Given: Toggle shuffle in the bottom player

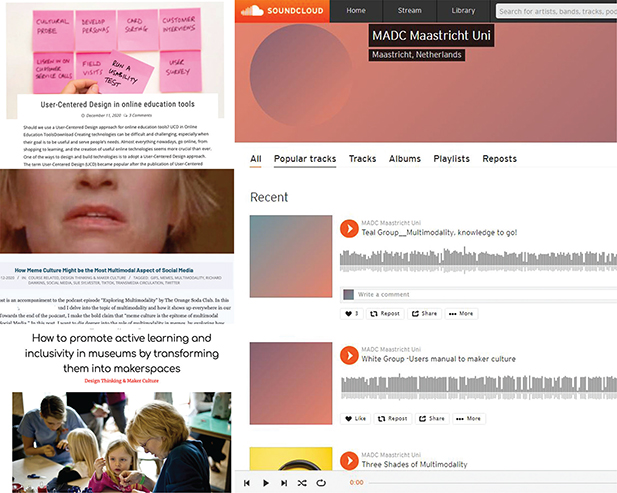Looking at the screenshot, I should pos(302,483).
